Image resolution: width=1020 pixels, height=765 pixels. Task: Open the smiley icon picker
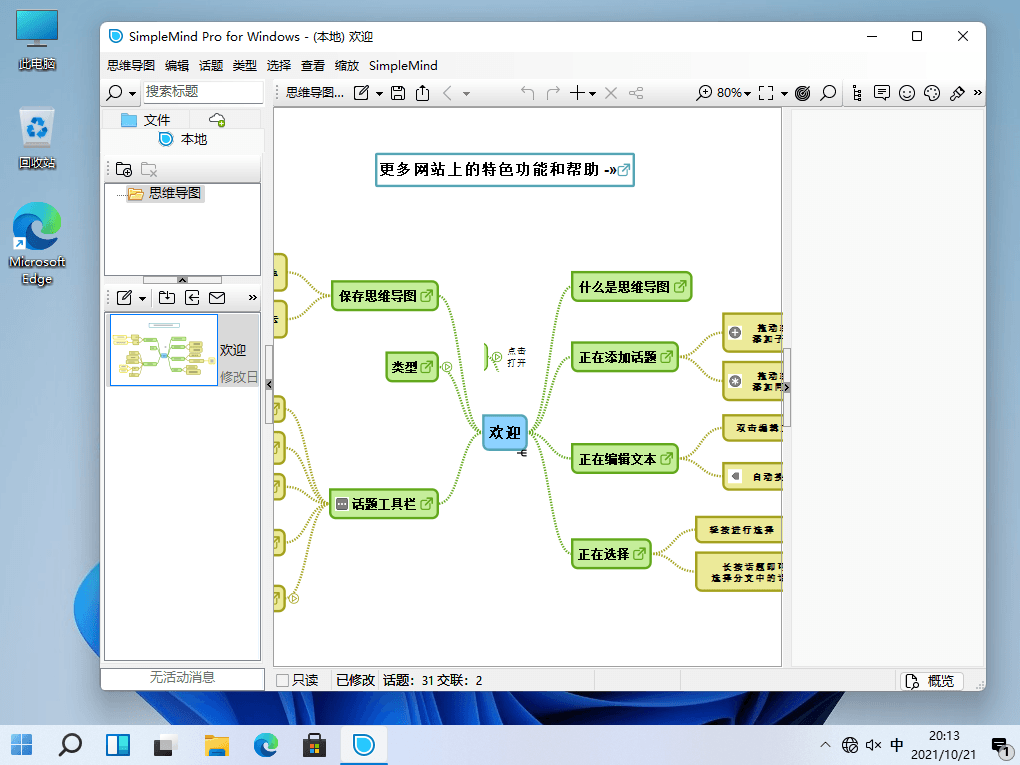907,93
